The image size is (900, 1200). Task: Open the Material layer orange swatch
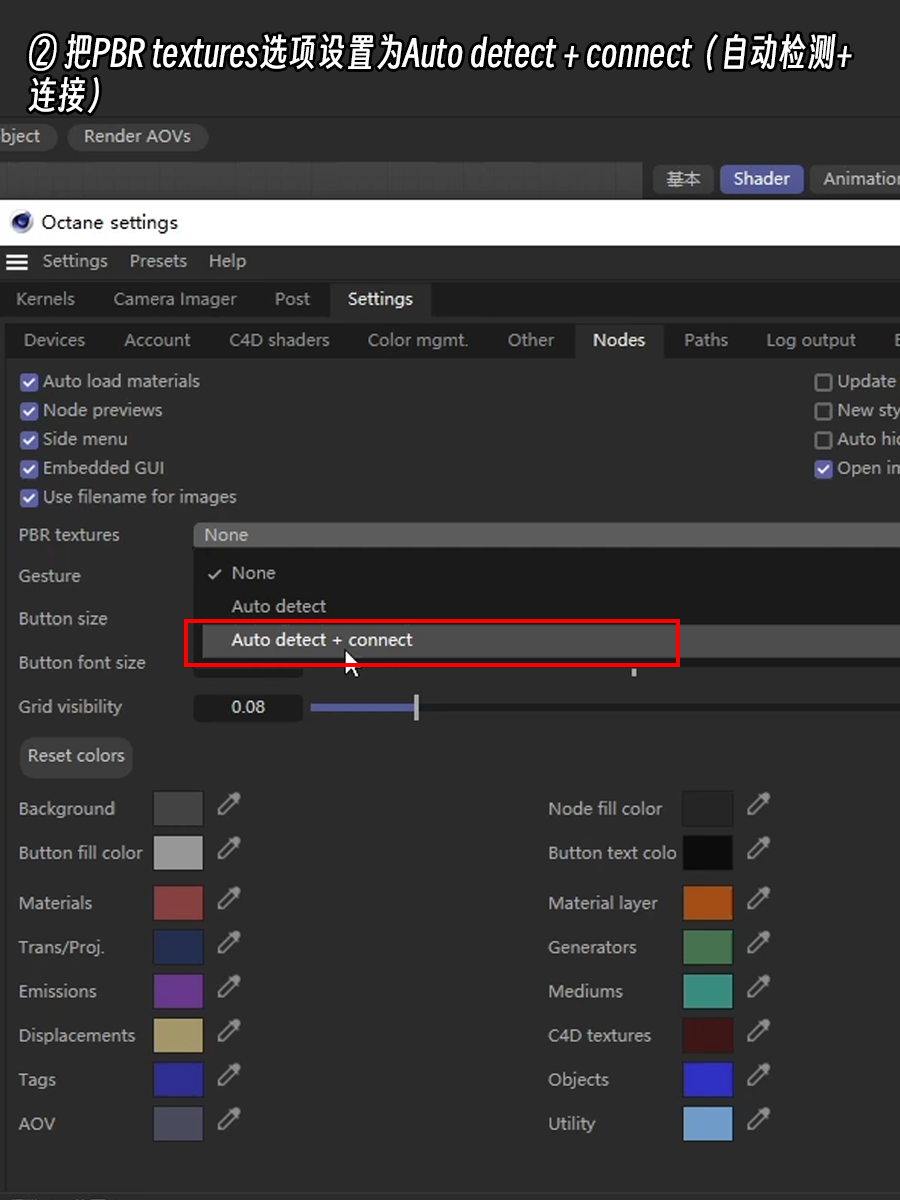pos(708,903)
